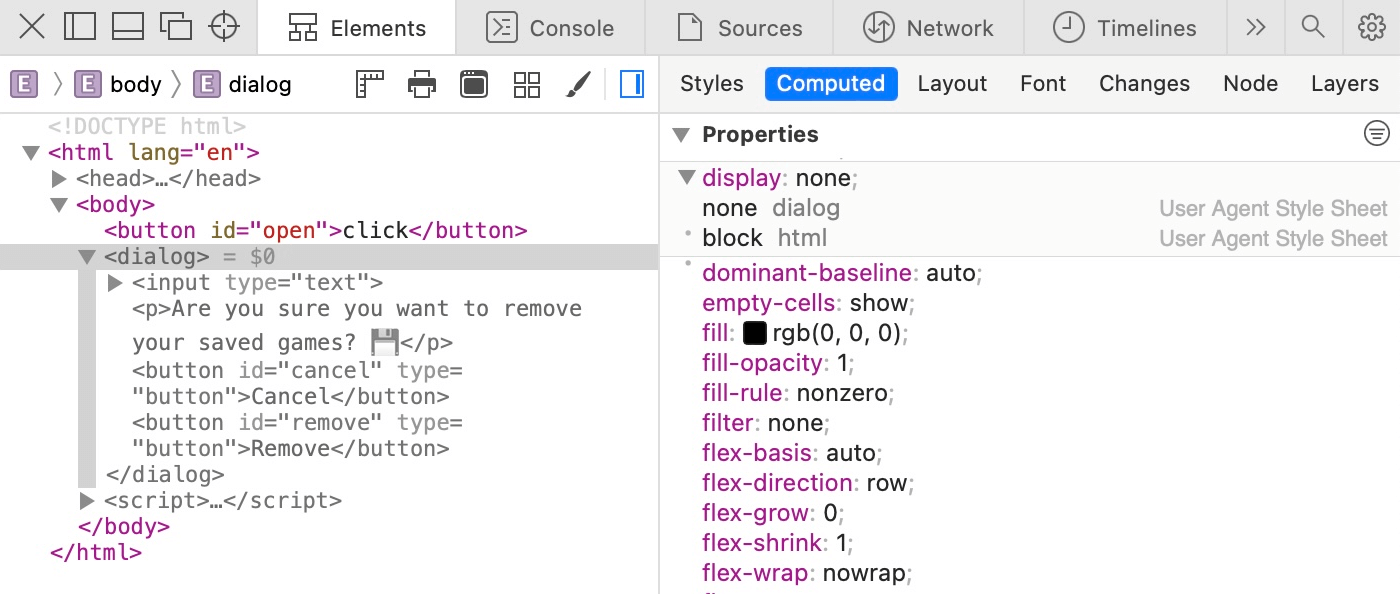Detach inspector into separate window
The width and height of the screenshot is (1400, 594).
pos(176,27)
